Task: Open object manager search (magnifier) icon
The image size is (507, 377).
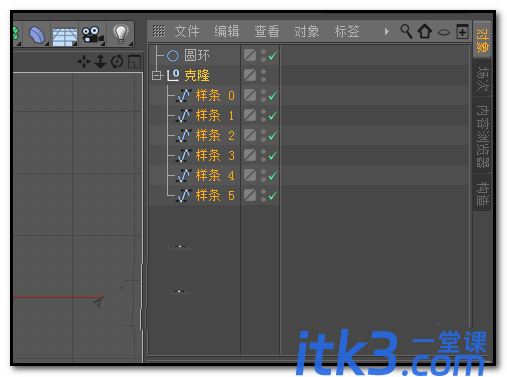Action: [x=406, y=32]
